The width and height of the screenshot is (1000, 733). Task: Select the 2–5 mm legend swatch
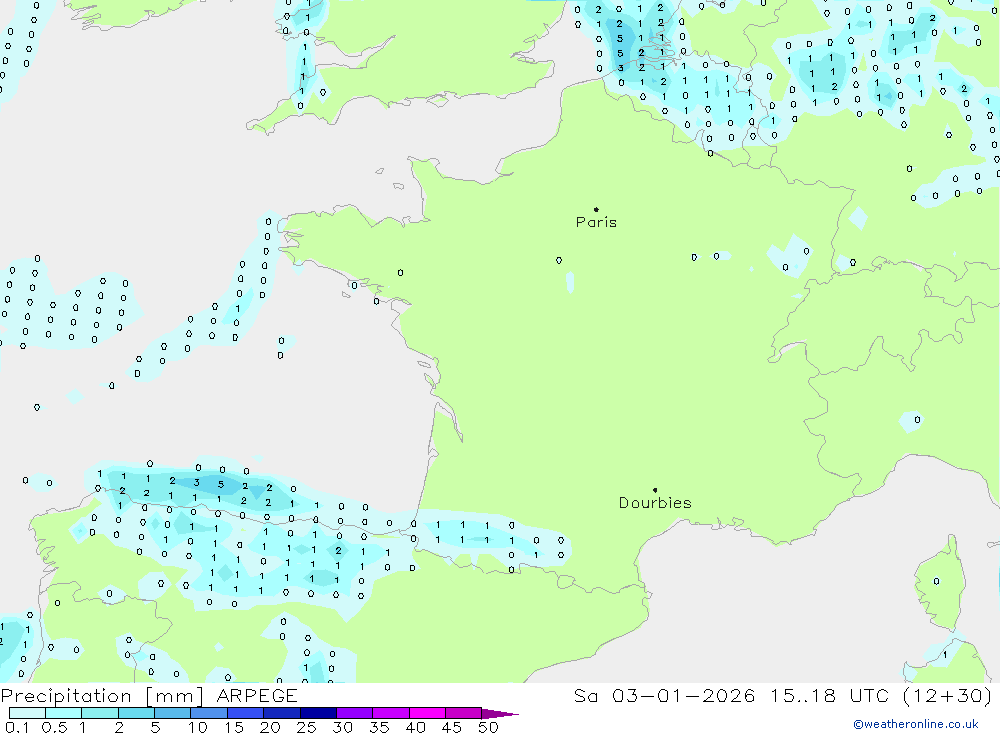click(136, 713)
